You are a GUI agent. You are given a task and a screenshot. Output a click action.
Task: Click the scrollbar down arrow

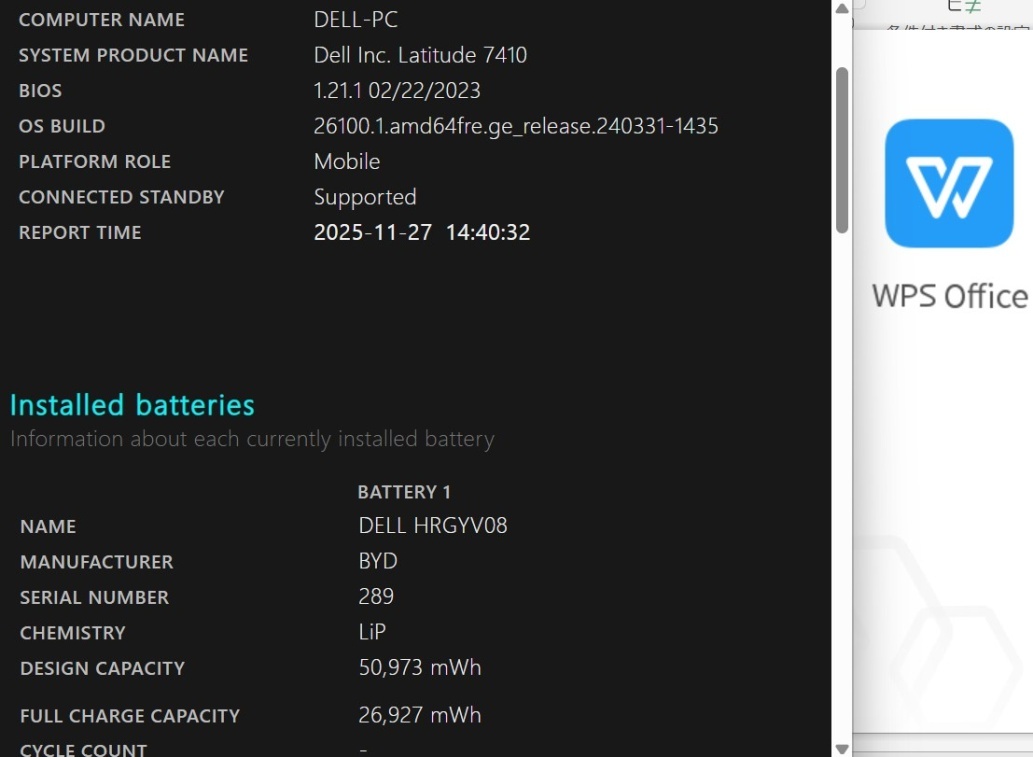(x=842, y=749)
